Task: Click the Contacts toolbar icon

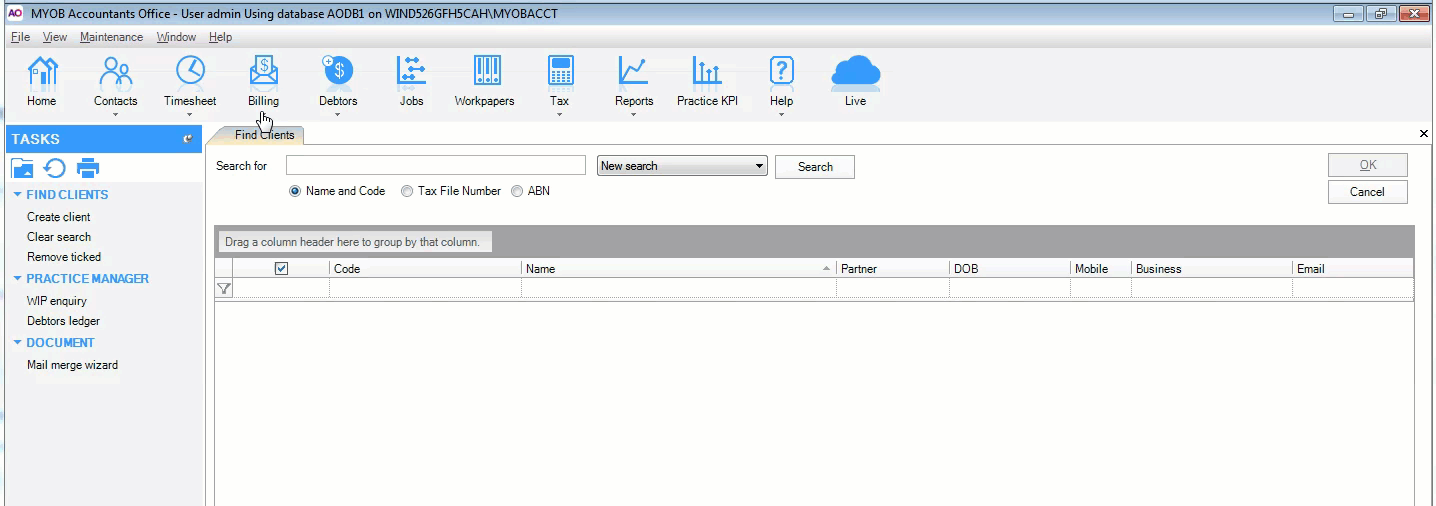Action: [116, 72]
